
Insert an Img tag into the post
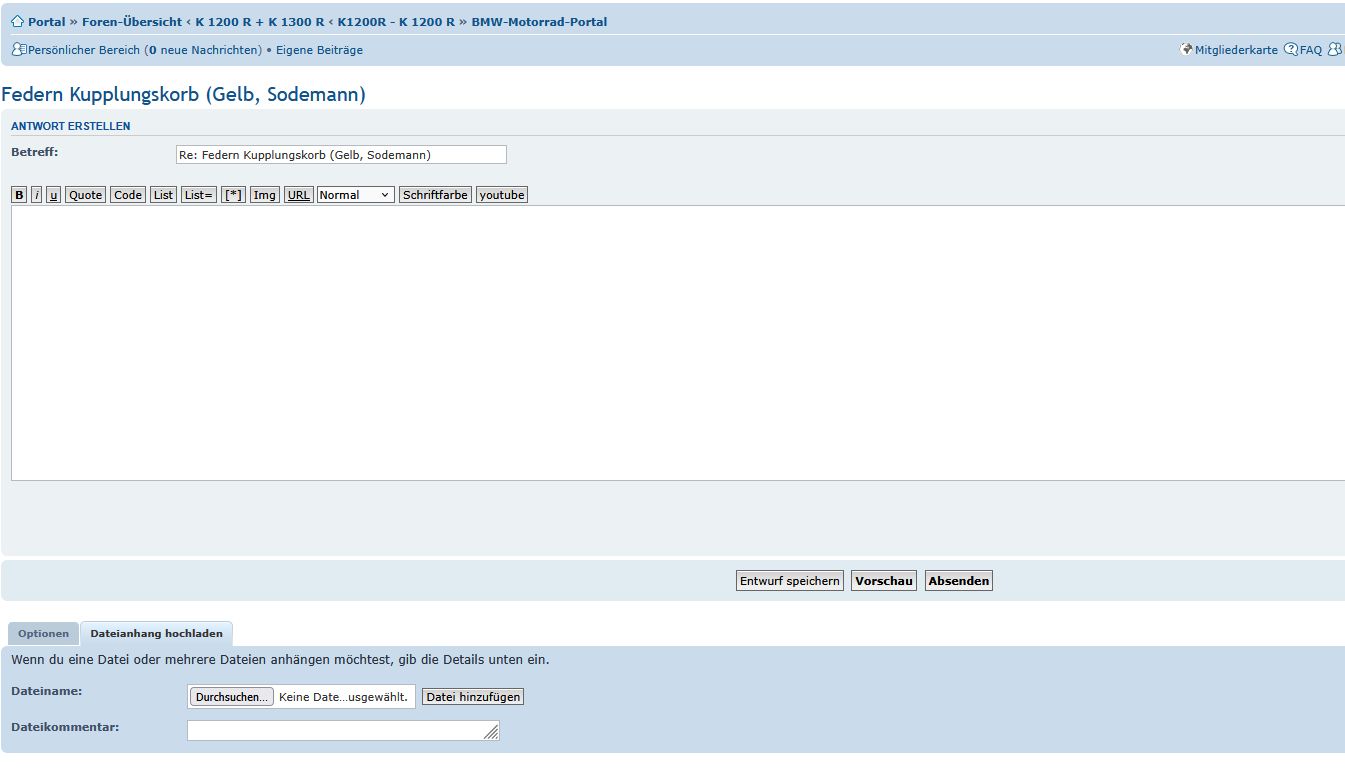264,195
